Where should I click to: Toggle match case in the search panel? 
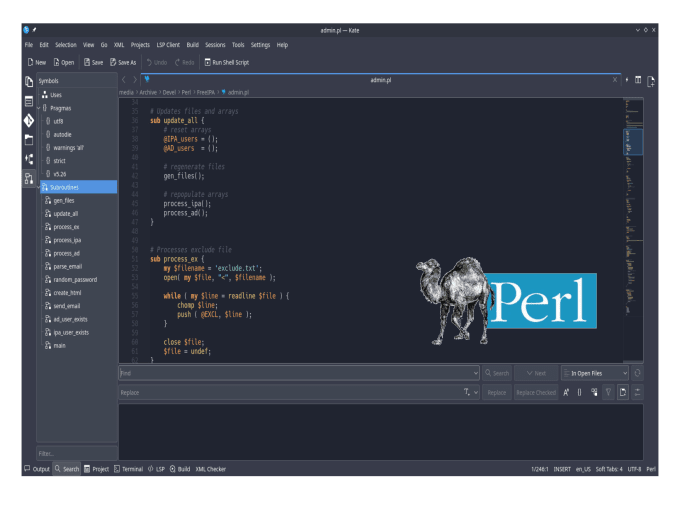click(566, 392)
